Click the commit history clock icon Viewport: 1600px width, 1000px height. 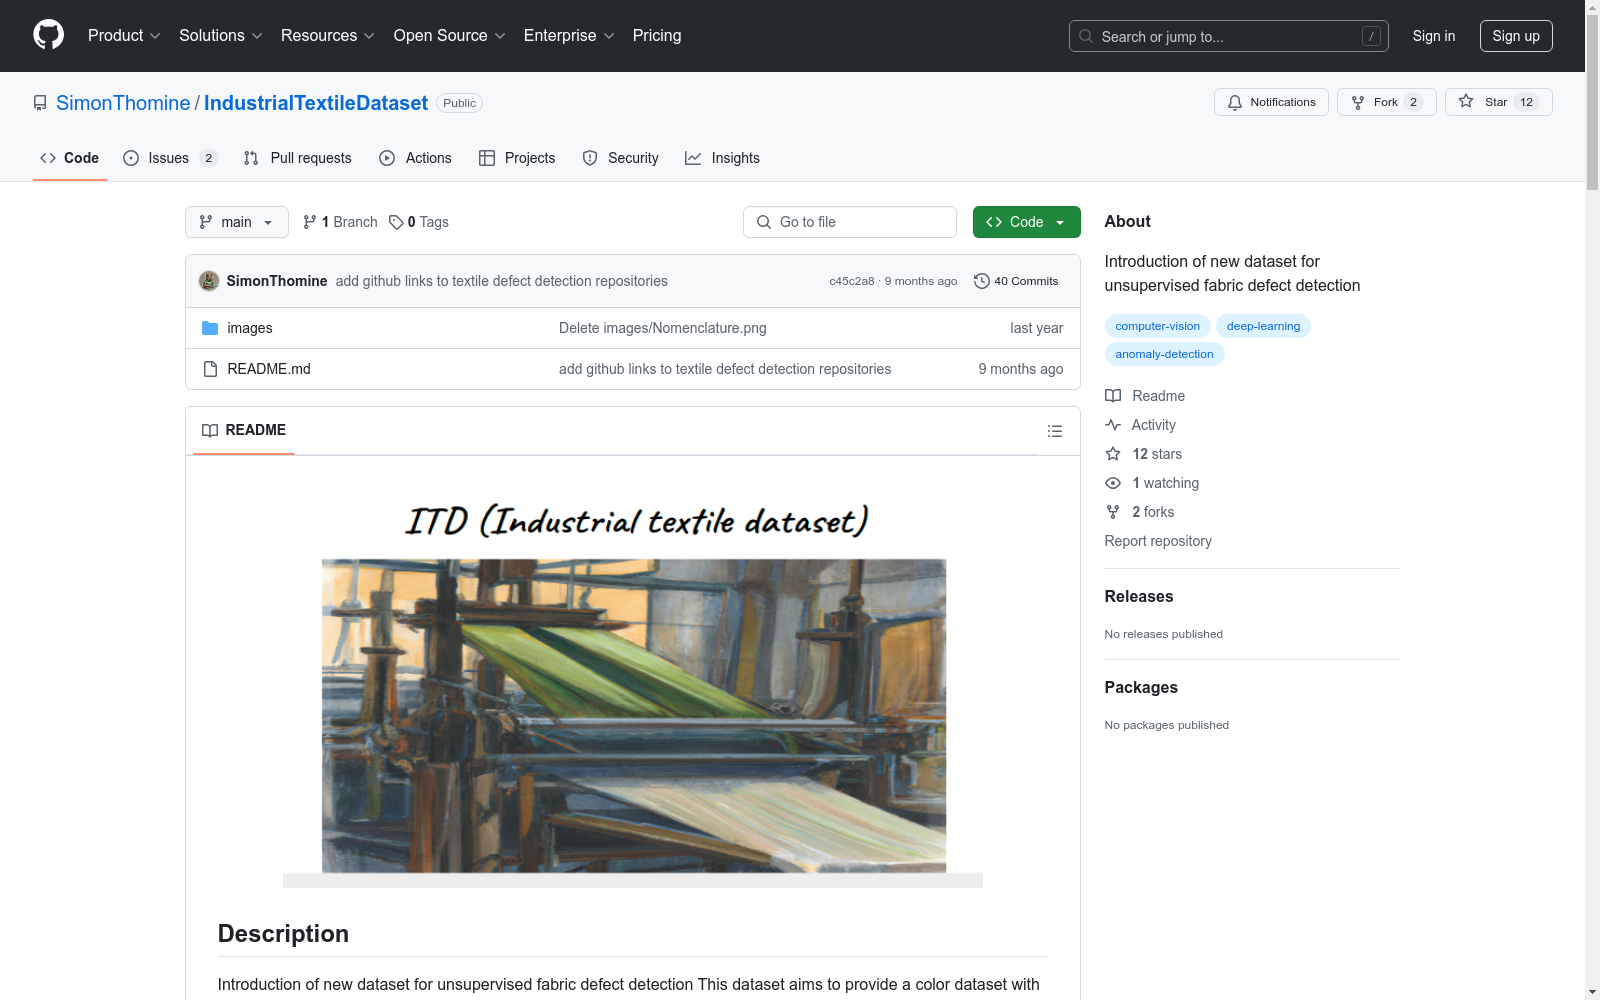(x=982, y=281)
